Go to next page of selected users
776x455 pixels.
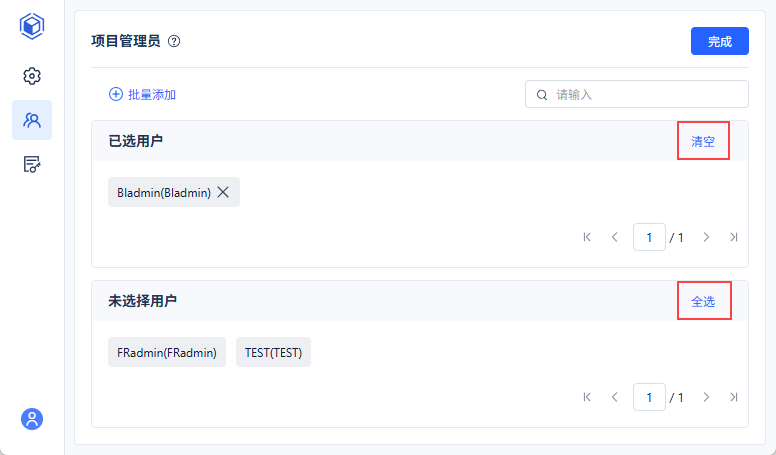pos(706,237)
